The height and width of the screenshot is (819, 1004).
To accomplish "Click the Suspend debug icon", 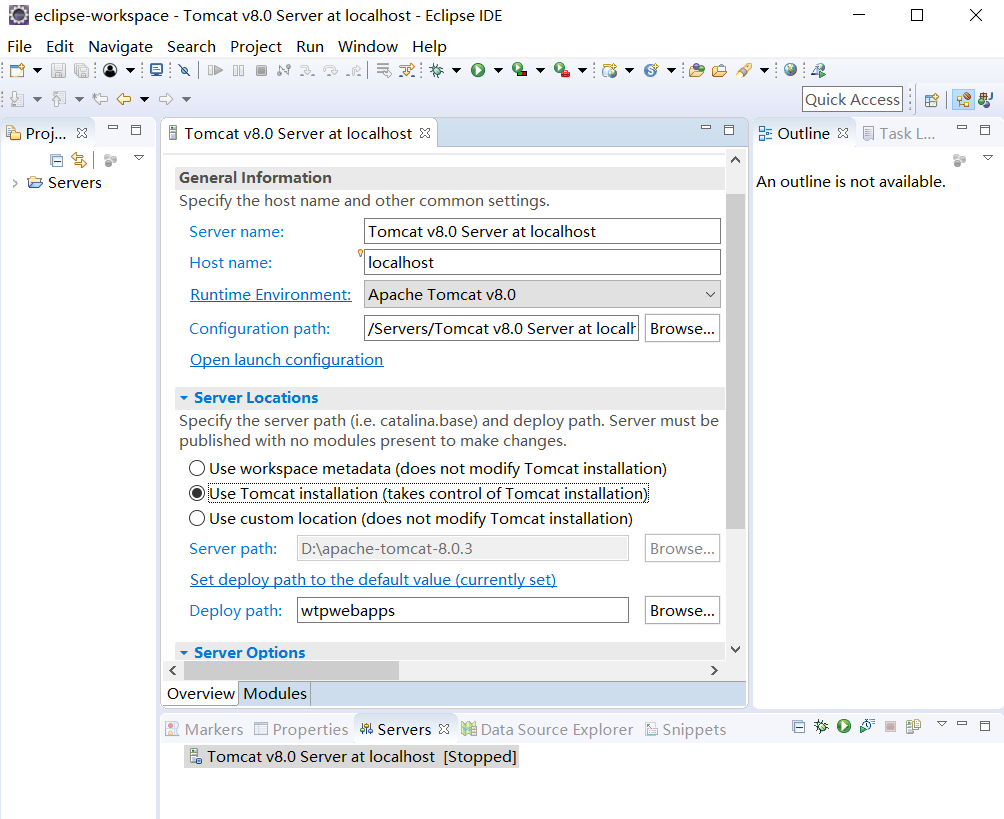I will pos(238,70).
